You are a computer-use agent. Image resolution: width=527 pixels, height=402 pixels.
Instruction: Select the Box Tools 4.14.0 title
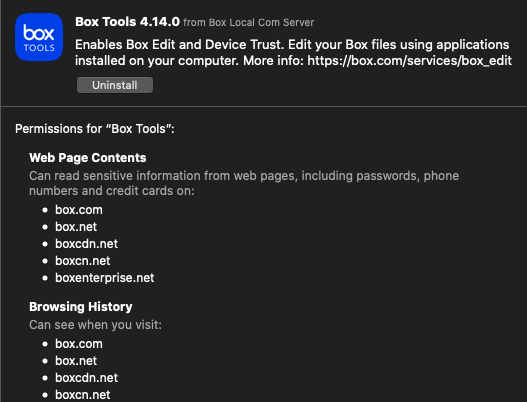click(x=127, y=22)
